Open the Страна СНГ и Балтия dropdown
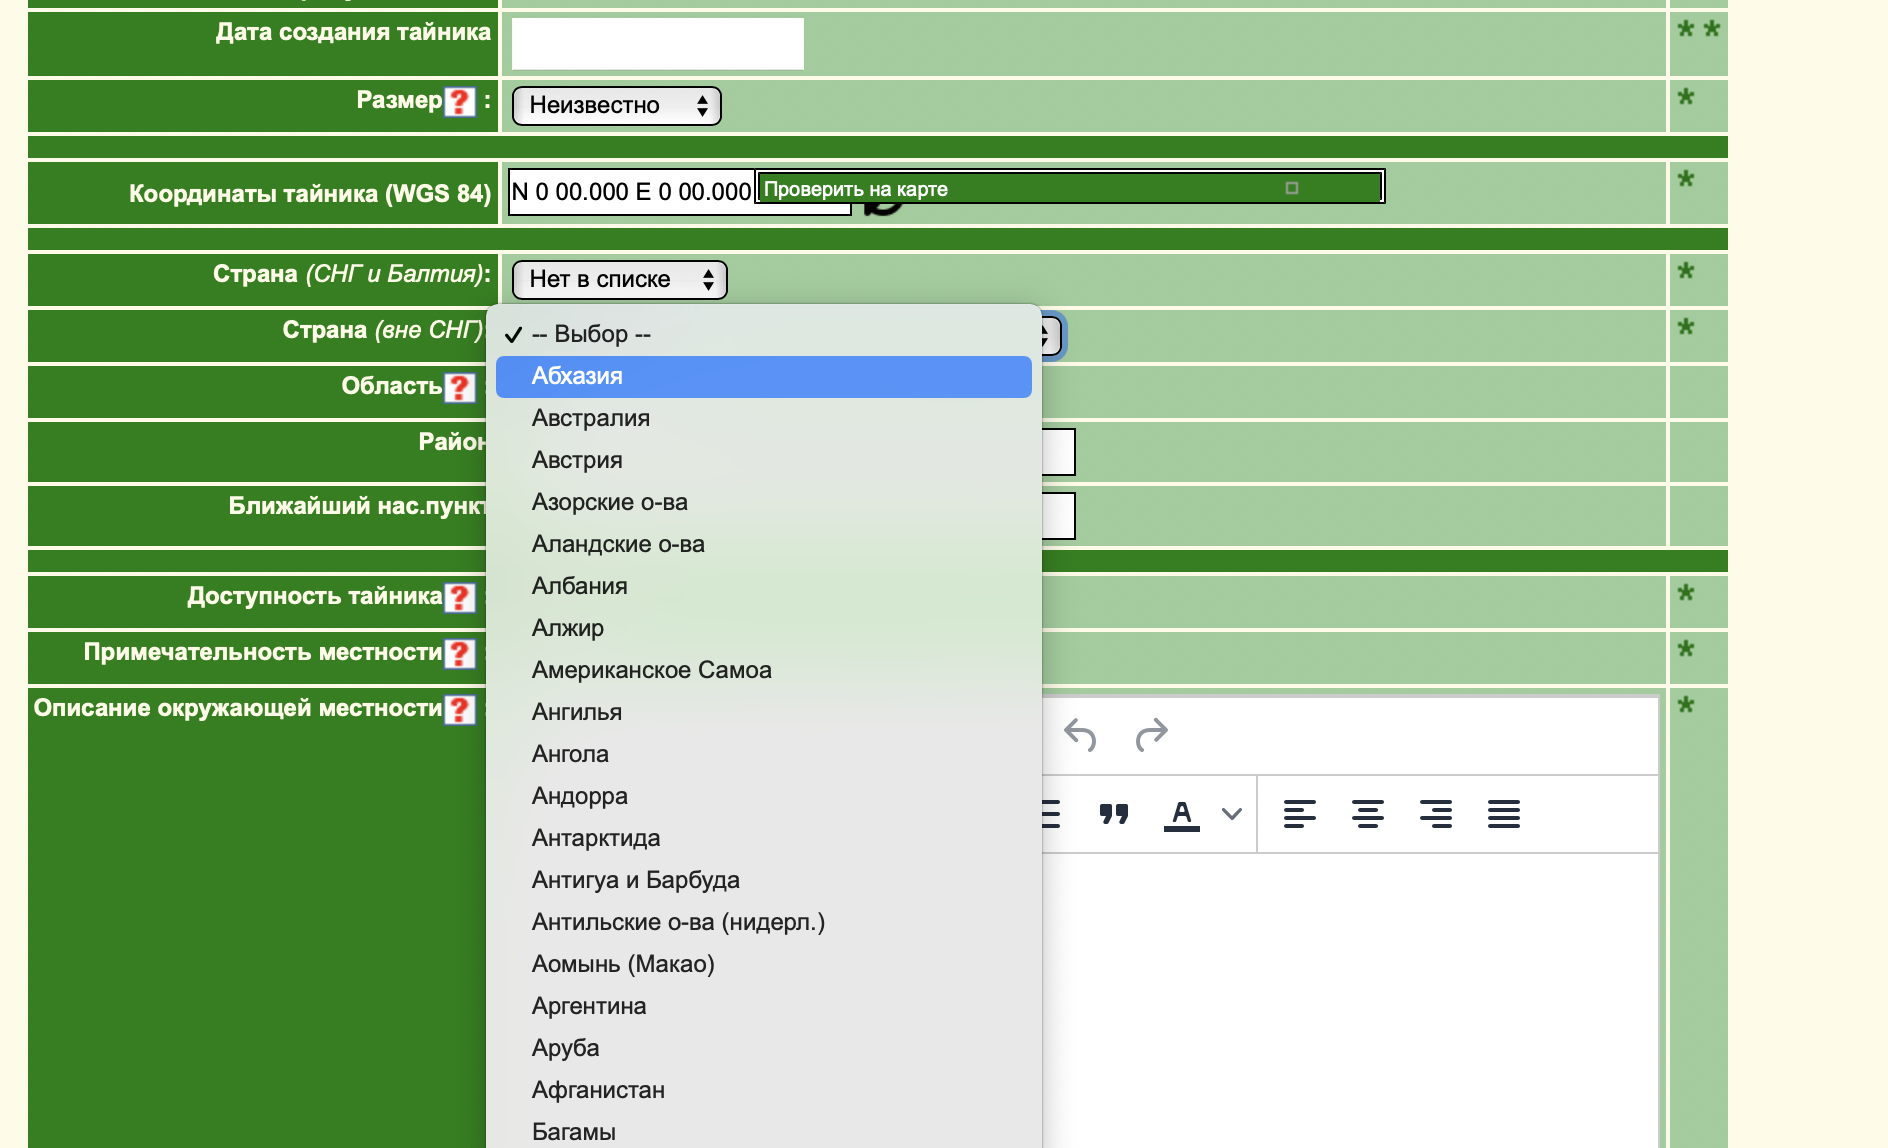The image size is (1888, 1148). [x=619, y=280]
